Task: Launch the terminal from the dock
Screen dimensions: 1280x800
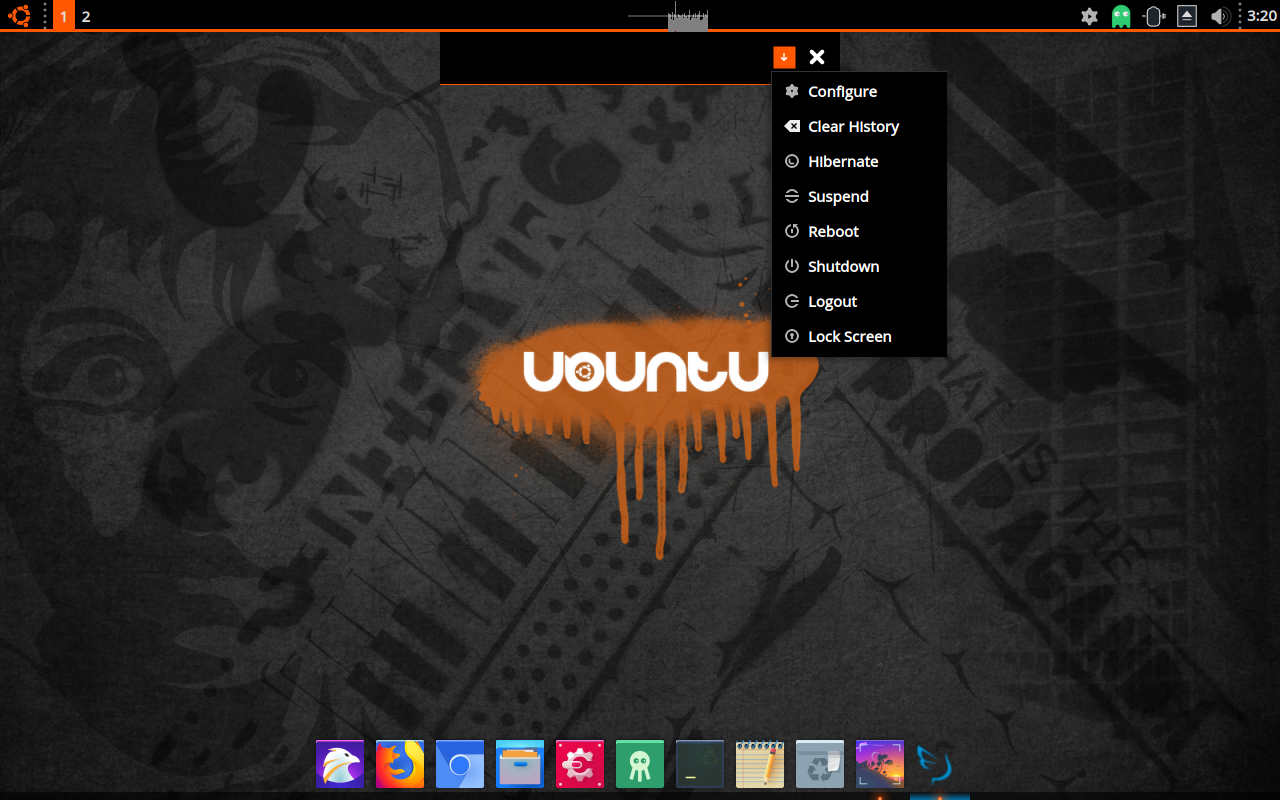Action: coord(700,764)
